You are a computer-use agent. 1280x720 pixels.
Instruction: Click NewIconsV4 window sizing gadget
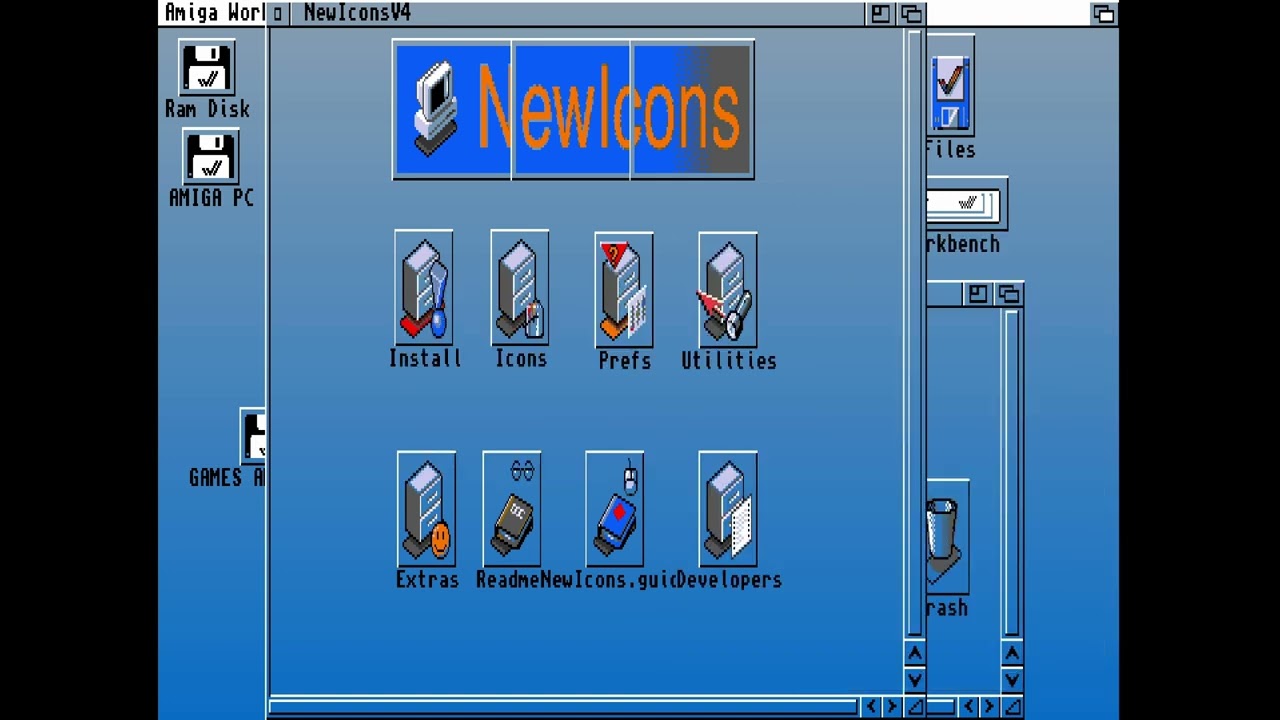click(914, 707)
